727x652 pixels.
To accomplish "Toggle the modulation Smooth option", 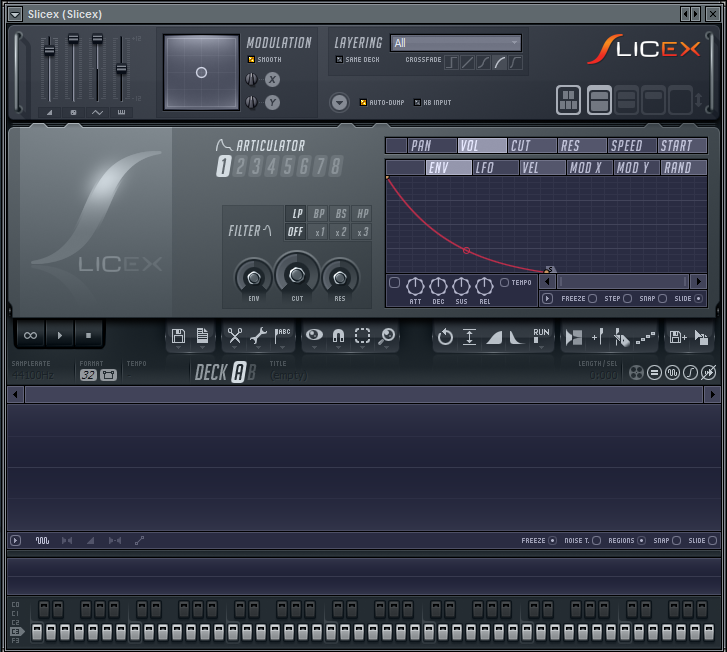I will [251, 60].
